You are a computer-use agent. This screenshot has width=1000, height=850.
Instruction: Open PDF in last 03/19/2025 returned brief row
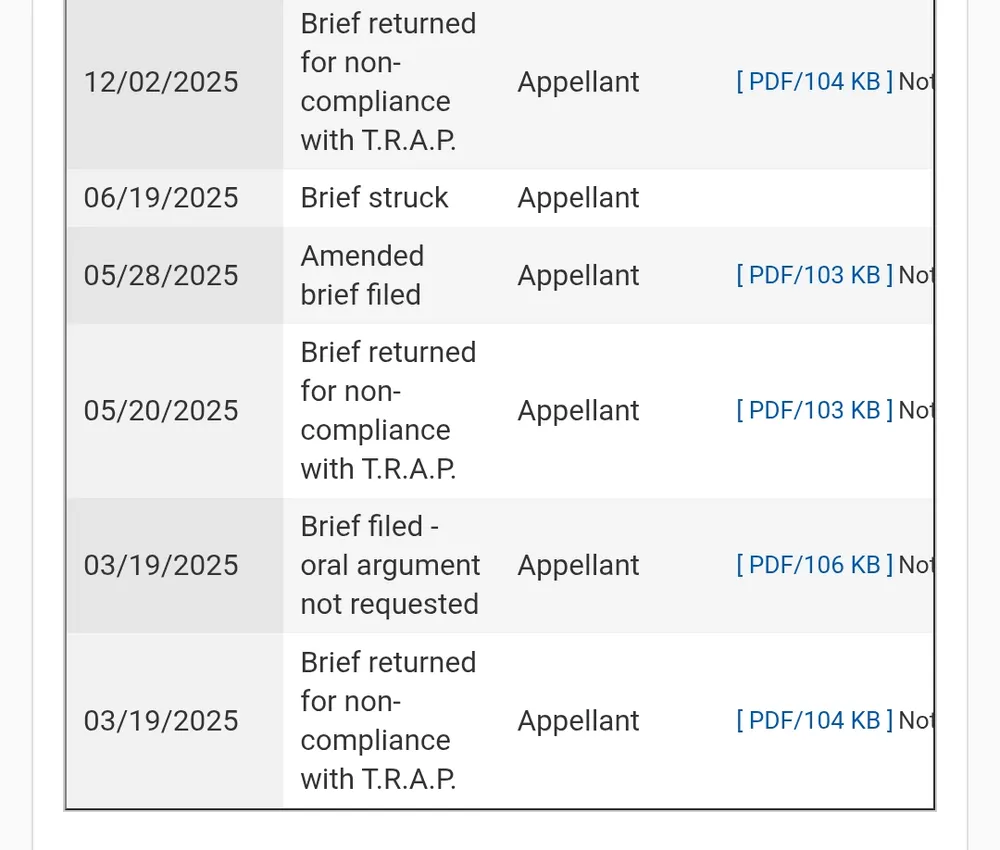pos(814,720)
